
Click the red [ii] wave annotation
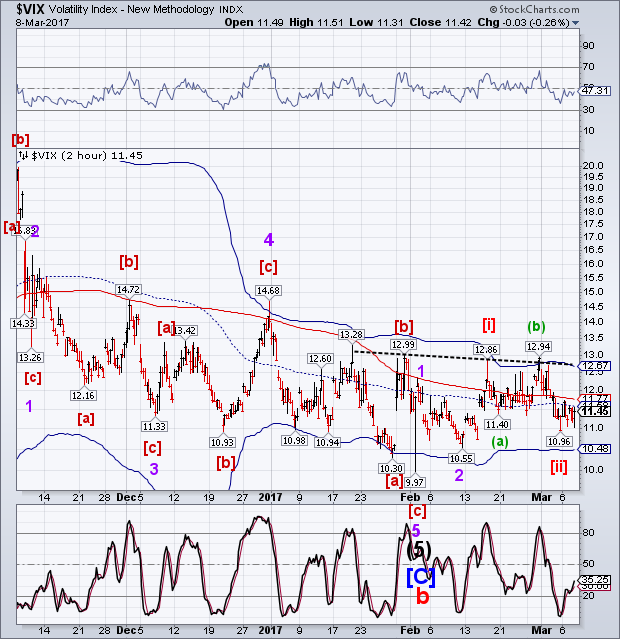[559, 467]
